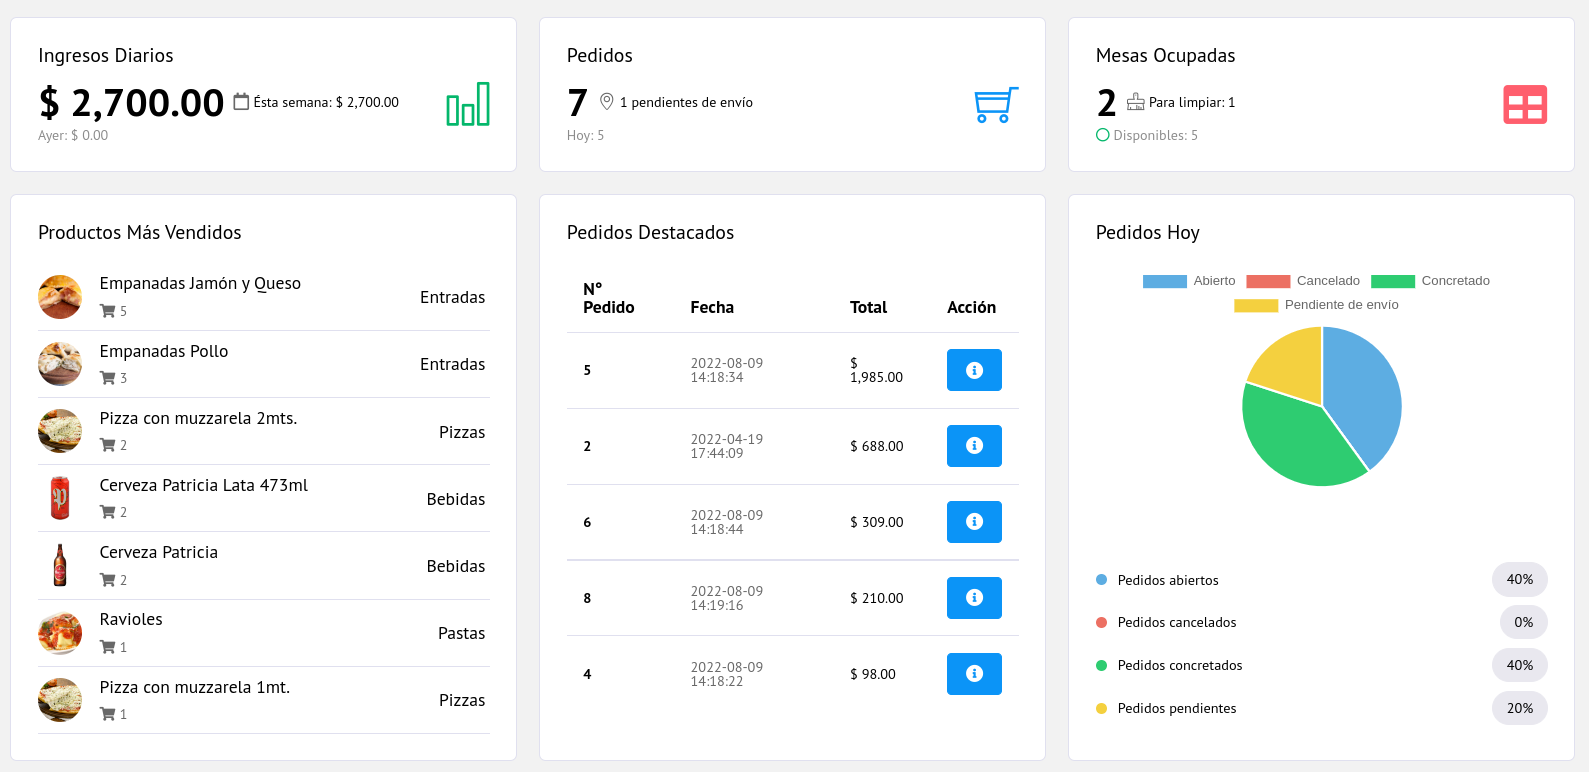Open info for order number 4

point(974,674)
